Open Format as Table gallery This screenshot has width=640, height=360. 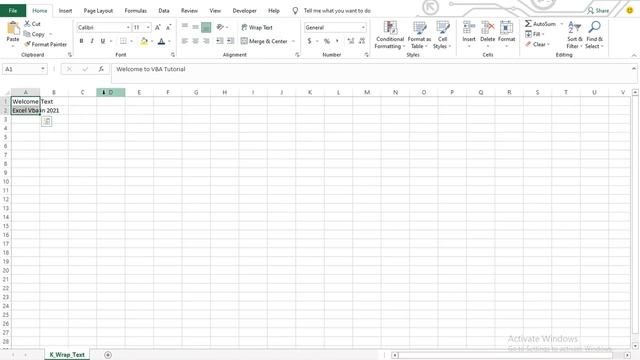coord(419,35)
